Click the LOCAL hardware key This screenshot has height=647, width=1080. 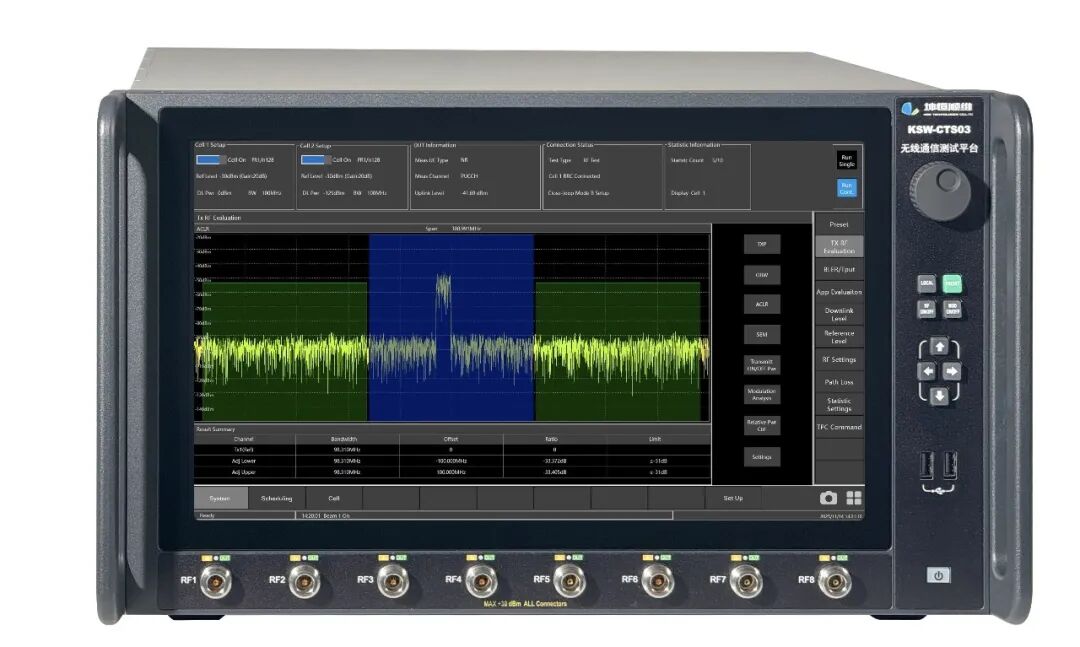(927, 283)
